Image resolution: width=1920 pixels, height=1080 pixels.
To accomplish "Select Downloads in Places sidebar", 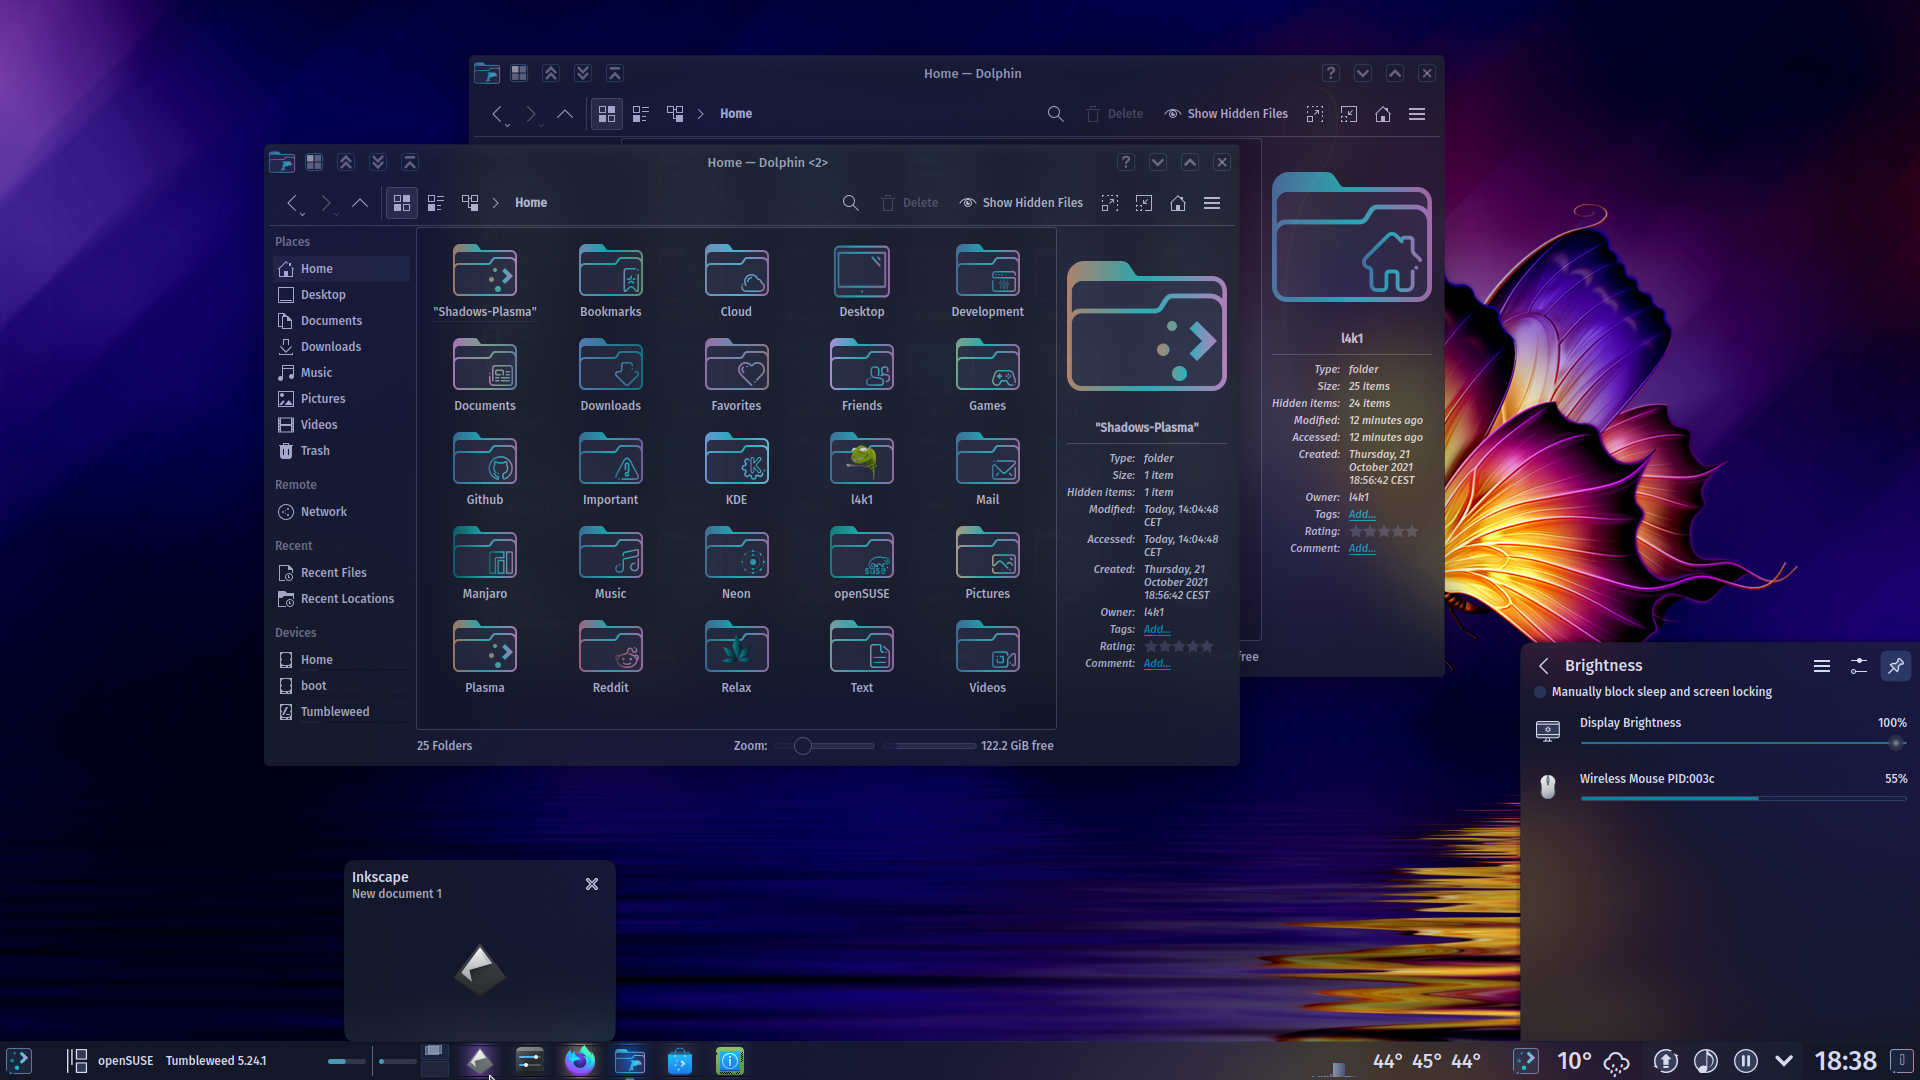I will (x=341, y=347).
